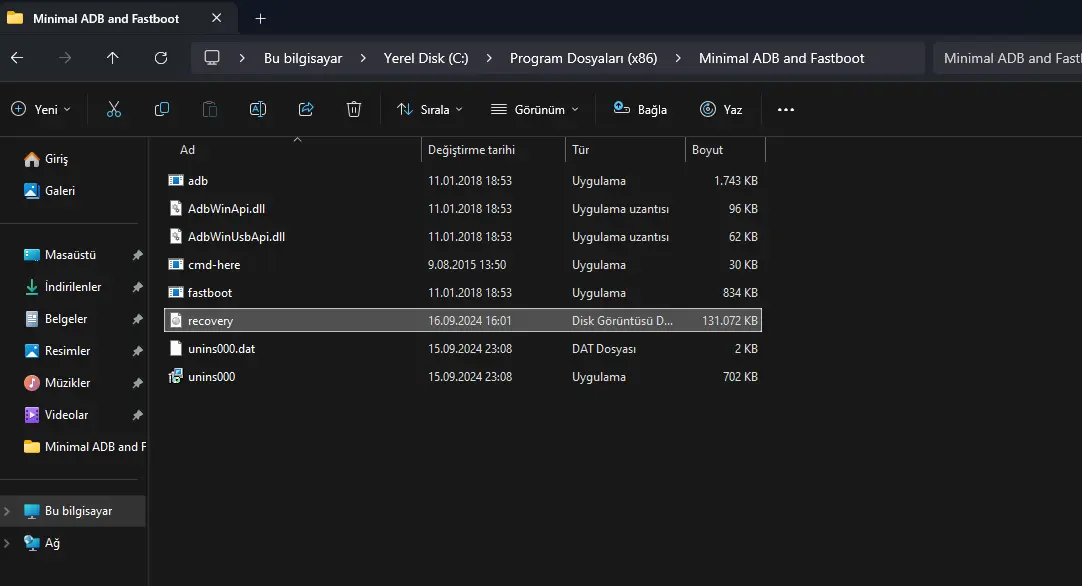The image size is (1082, 586).
Task: Open the Sırala sort dropdown
Action: (429, 109)
